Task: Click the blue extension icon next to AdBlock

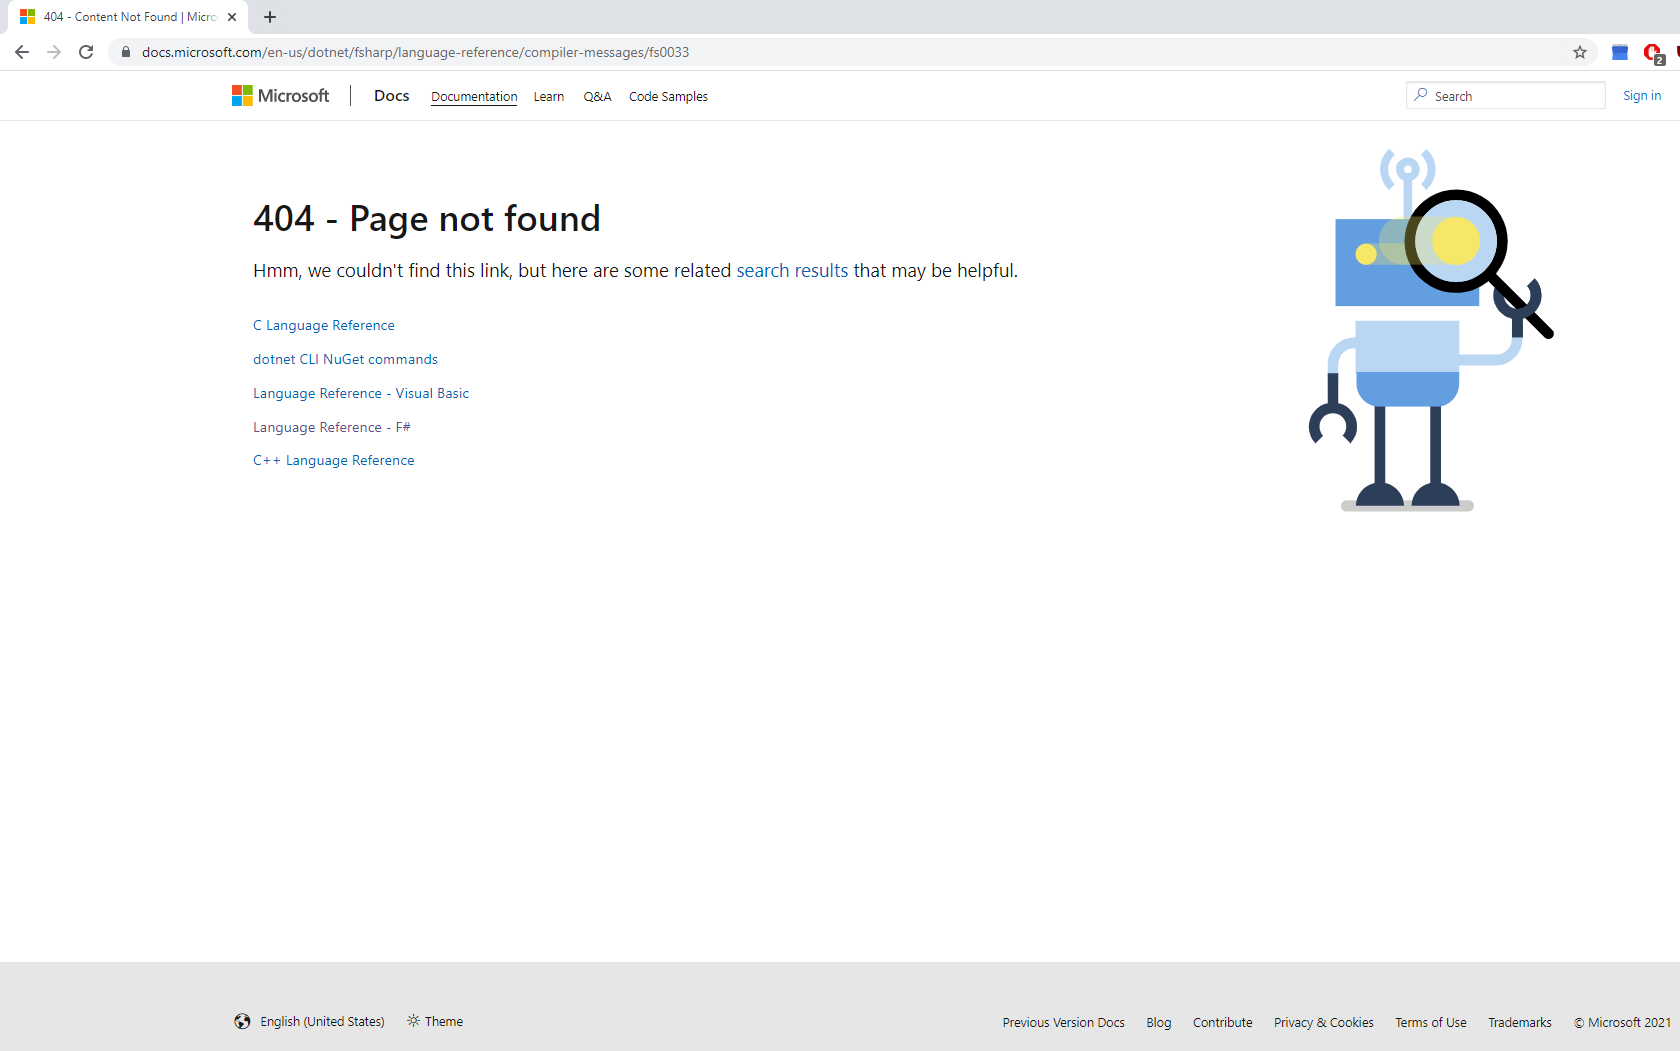Action: tap(1620, 52)
